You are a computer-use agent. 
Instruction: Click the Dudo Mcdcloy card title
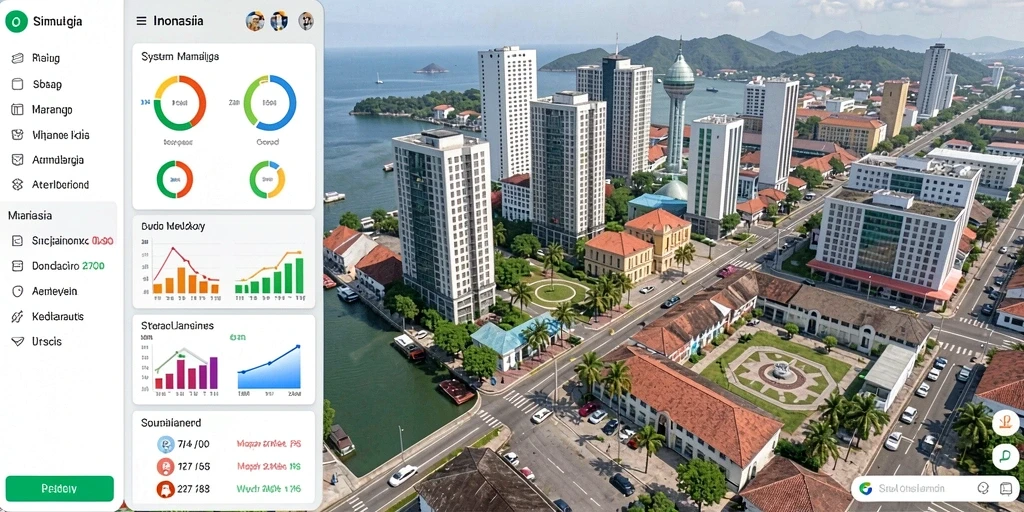pos(172,227)
